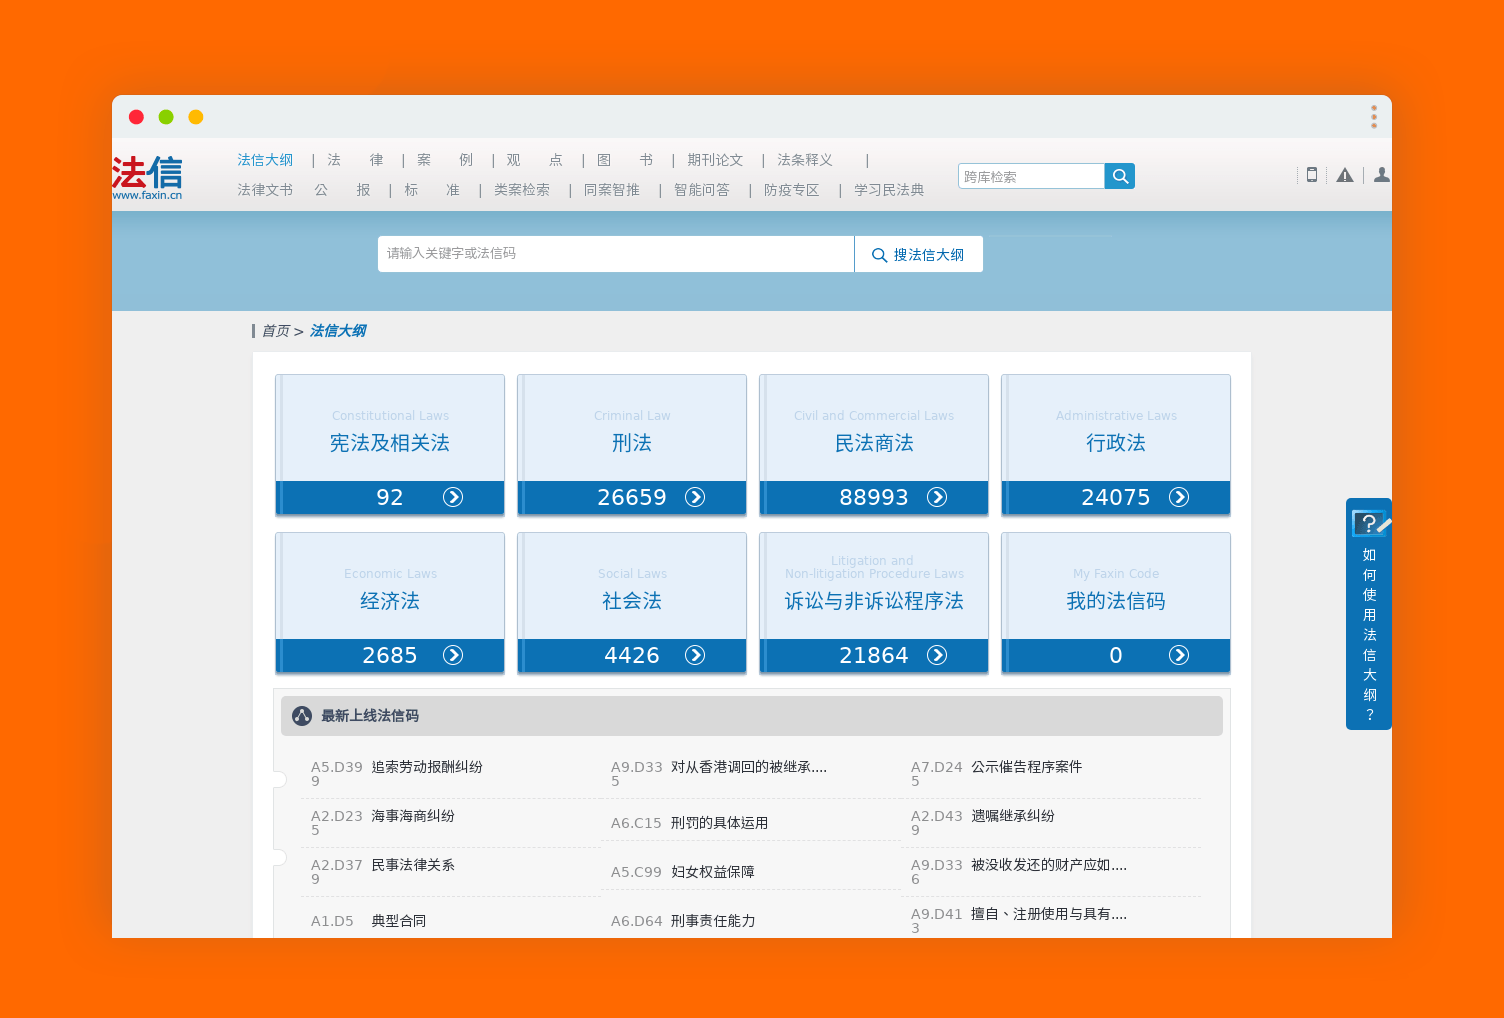The image size is (1504, 1018).
Task: Click 被没收发还的财产应如.... entry
Action: tap(1049, 865)
